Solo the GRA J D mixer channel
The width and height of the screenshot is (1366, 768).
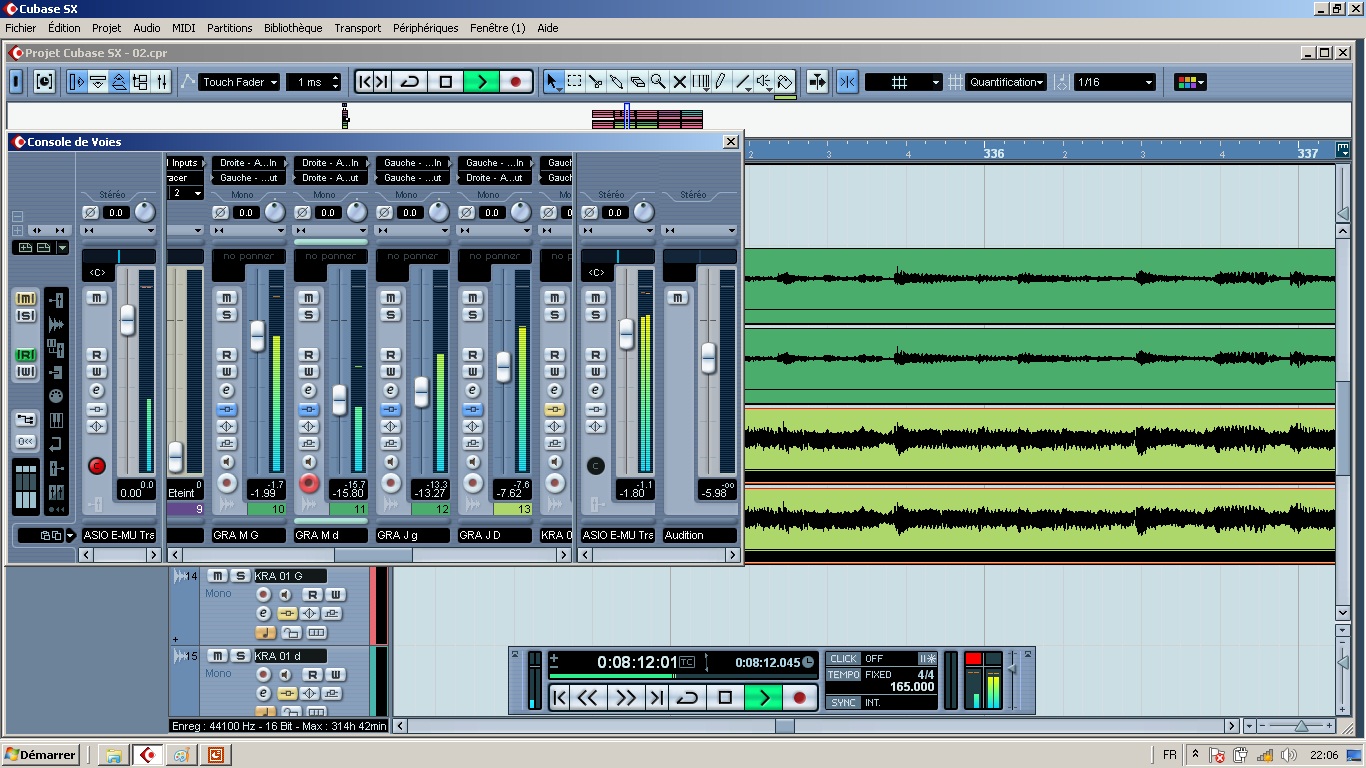pos(473,315)
